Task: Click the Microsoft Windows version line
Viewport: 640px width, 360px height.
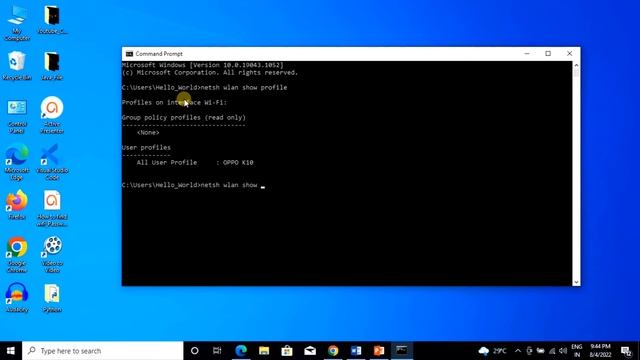Action: 202,65
